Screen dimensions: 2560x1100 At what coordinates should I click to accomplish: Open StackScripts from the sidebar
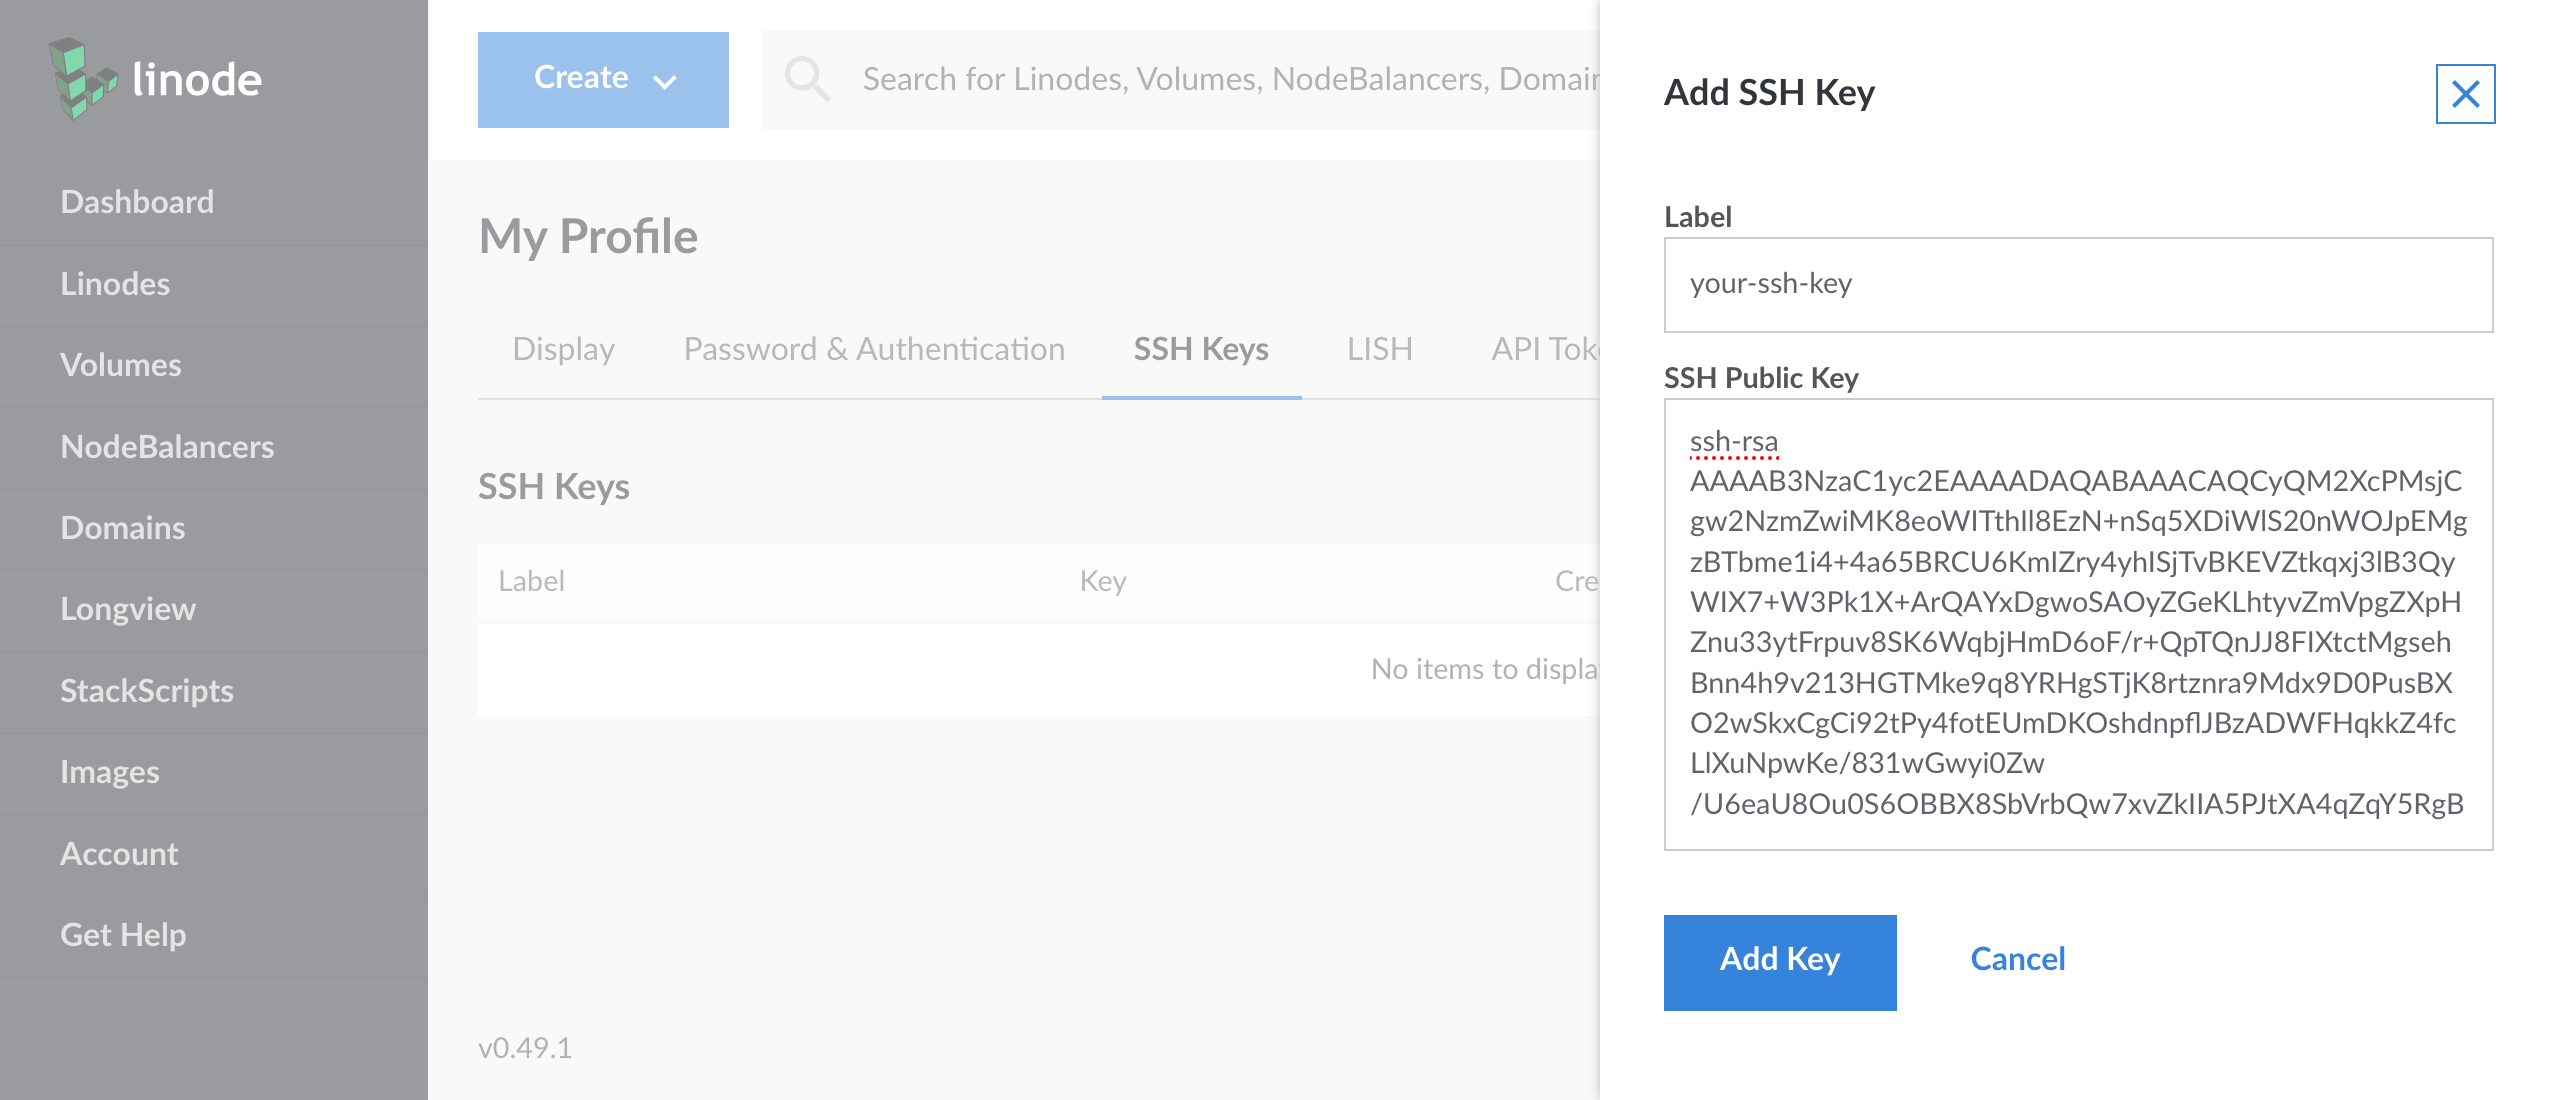pyautogui.click(x=147, y=691)
